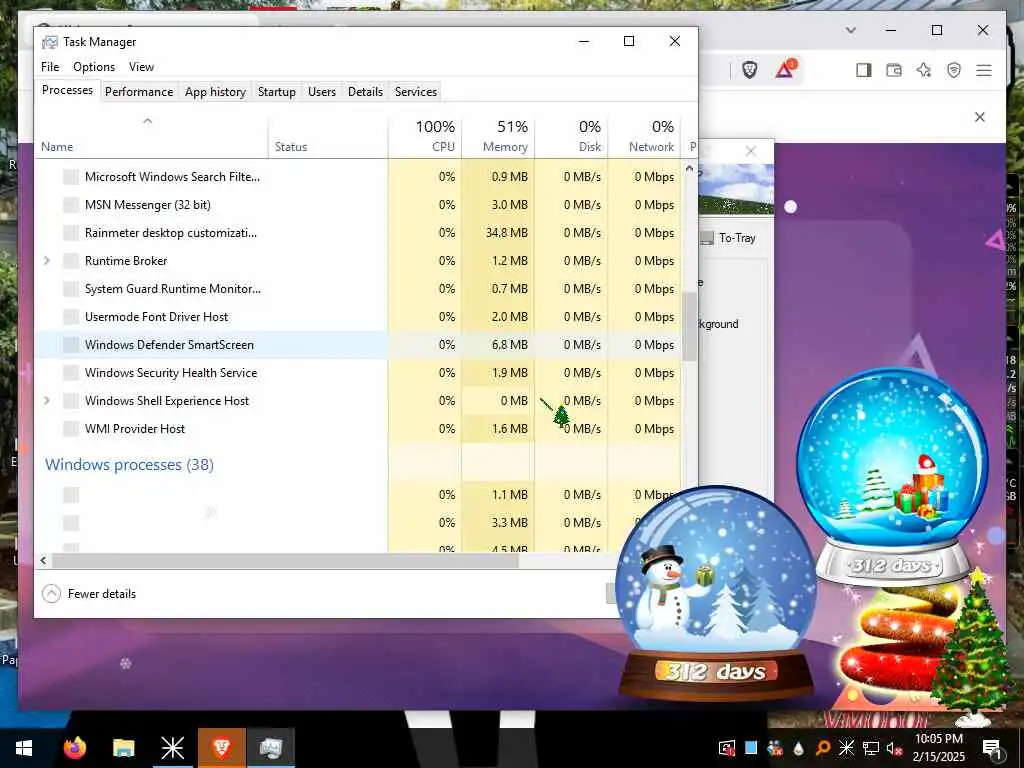
Task: Open the Options menu
Action: click(x=94, y=67)
